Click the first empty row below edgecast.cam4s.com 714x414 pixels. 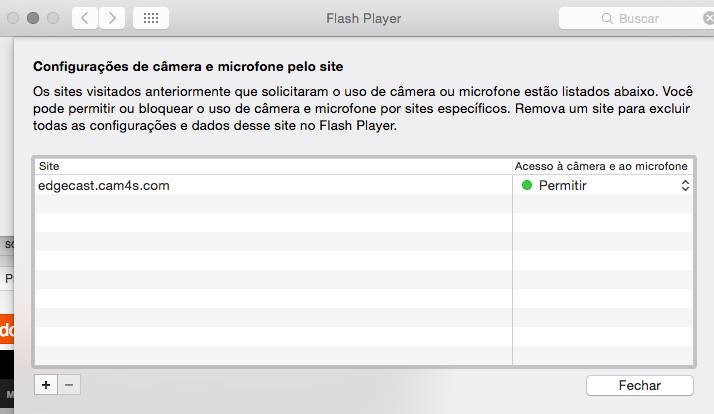(270, 204)
